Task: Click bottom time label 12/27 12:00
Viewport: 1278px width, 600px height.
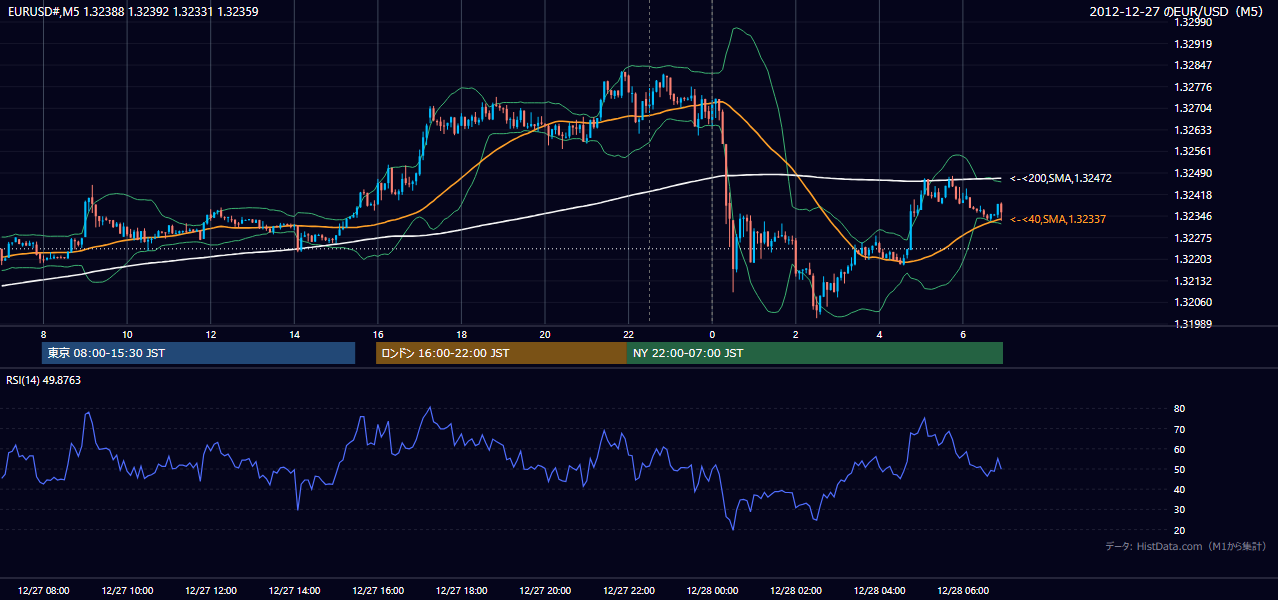Action: pos(211,591)
